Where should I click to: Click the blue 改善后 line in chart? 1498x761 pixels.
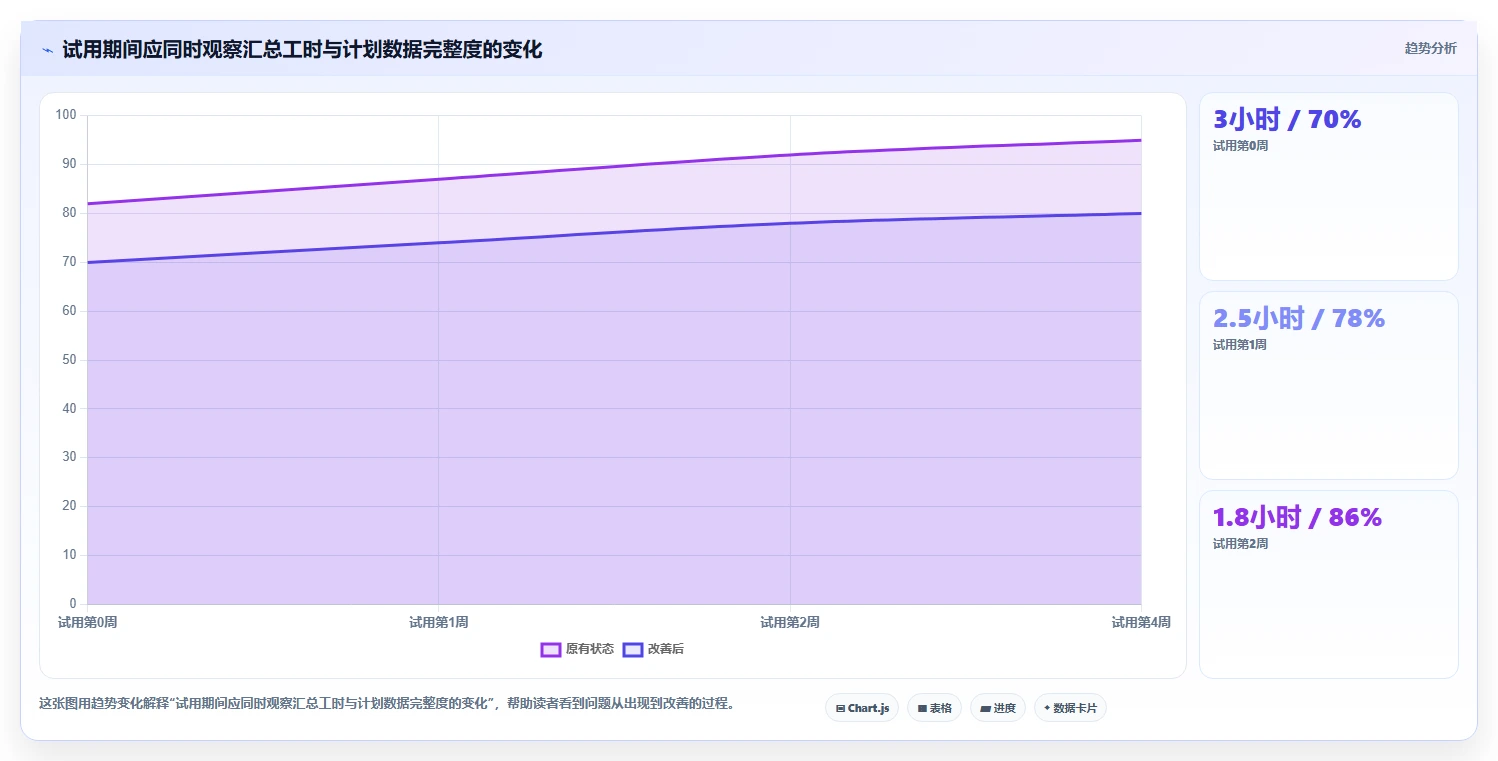(614, 234)
